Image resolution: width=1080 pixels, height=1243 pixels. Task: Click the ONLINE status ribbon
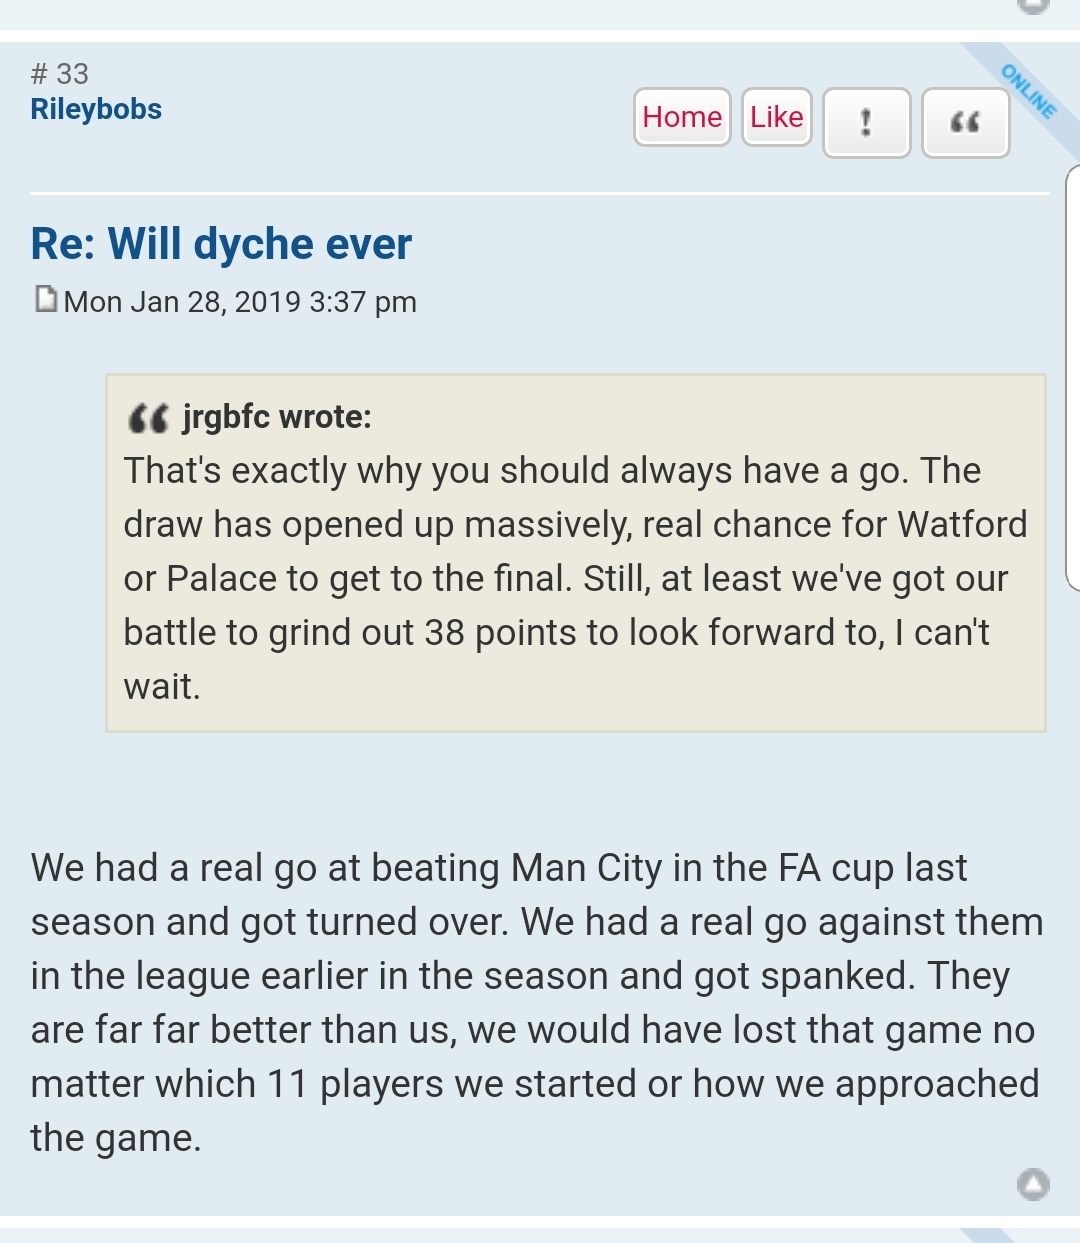[x=1029, y=91]
